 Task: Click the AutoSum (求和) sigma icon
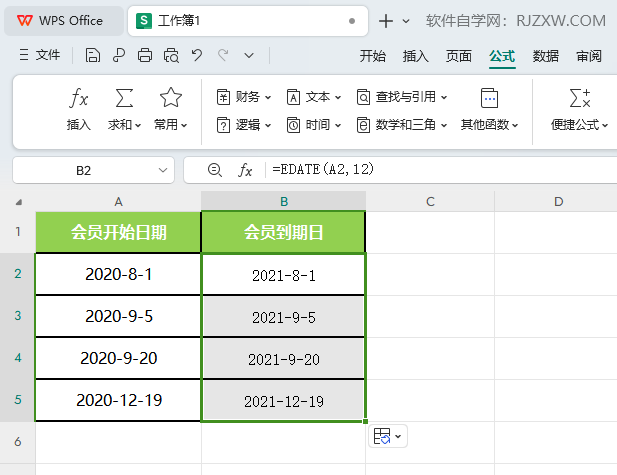pos(124,98)
